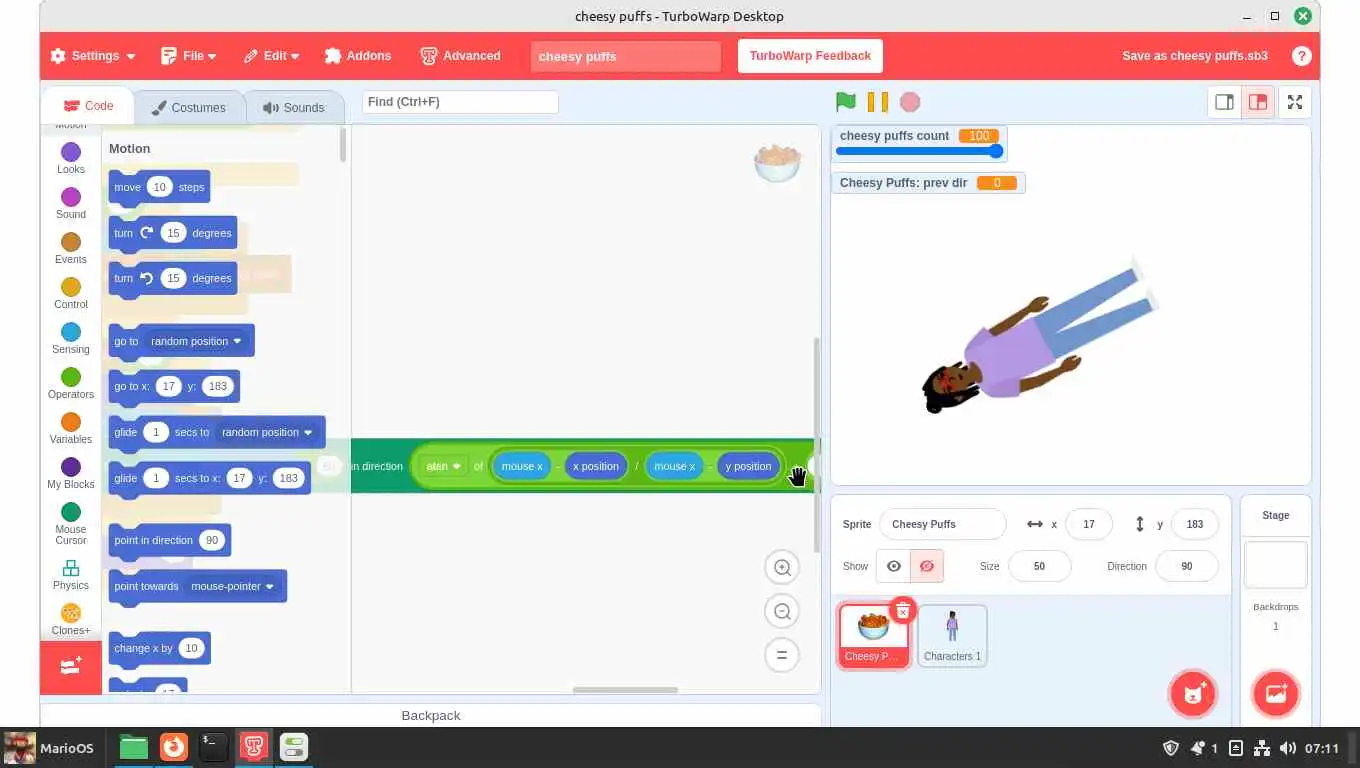Enter fullscreen stage mode

click(x=1295, y=102)
